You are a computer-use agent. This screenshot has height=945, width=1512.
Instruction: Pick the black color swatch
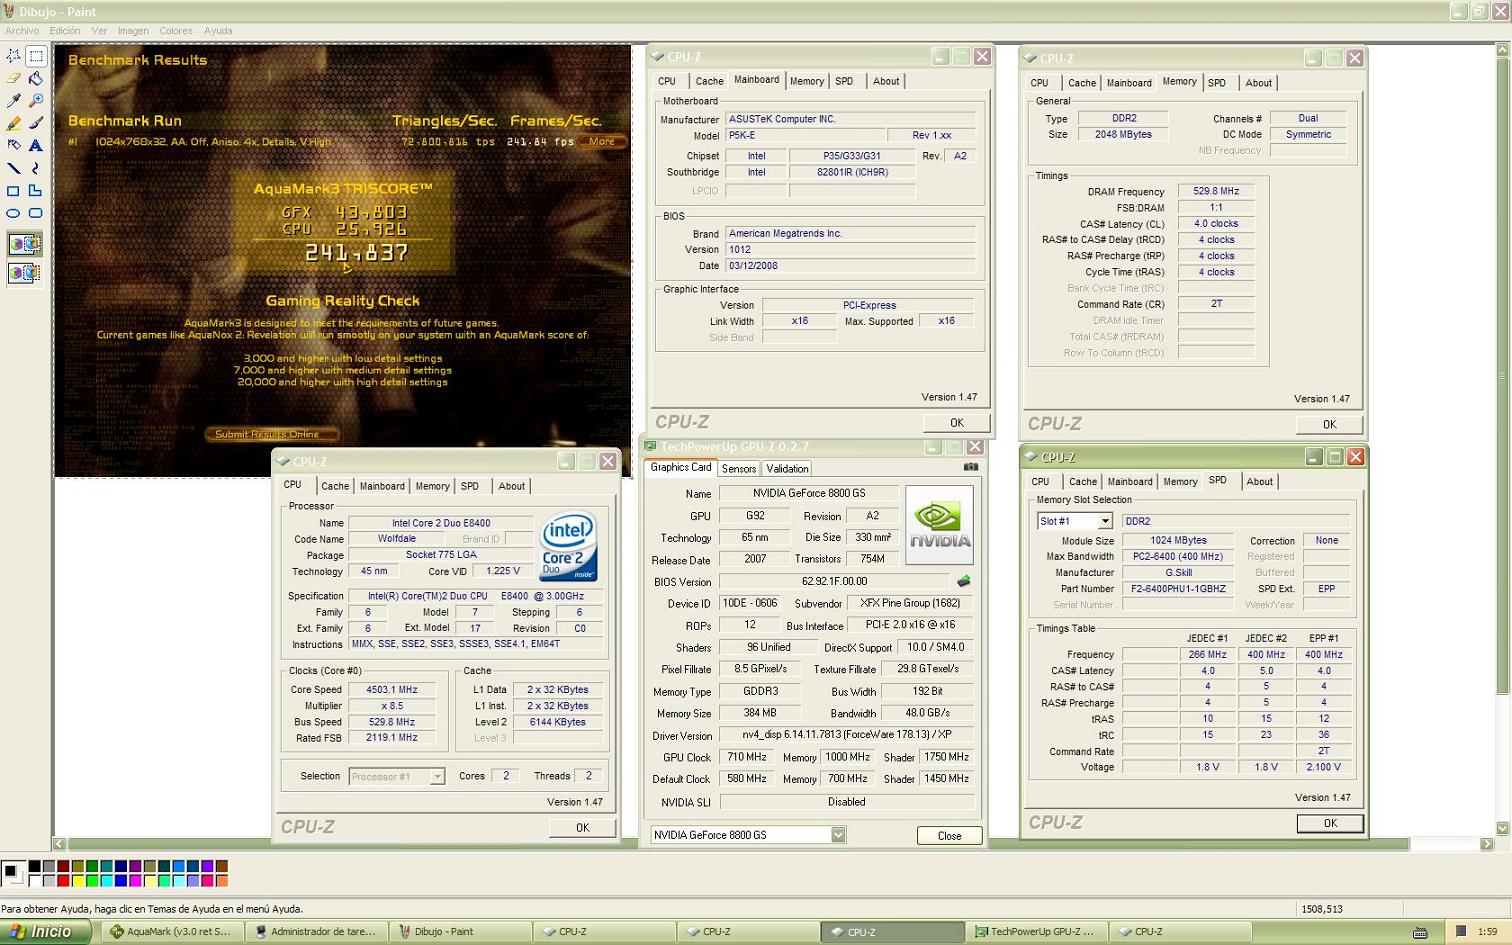[34, 866]
